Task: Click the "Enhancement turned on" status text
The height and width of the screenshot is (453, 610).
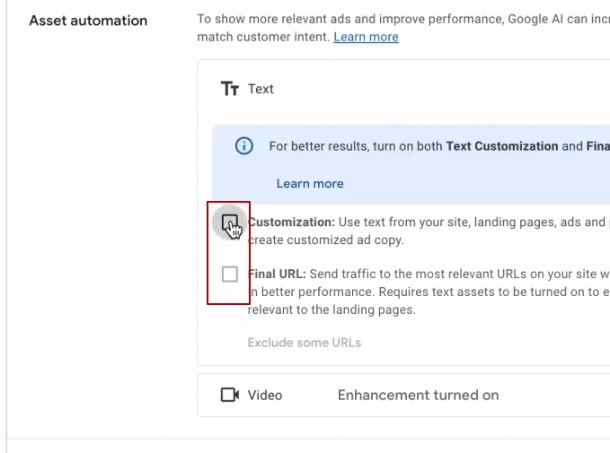Action: [x=418, y=395]
